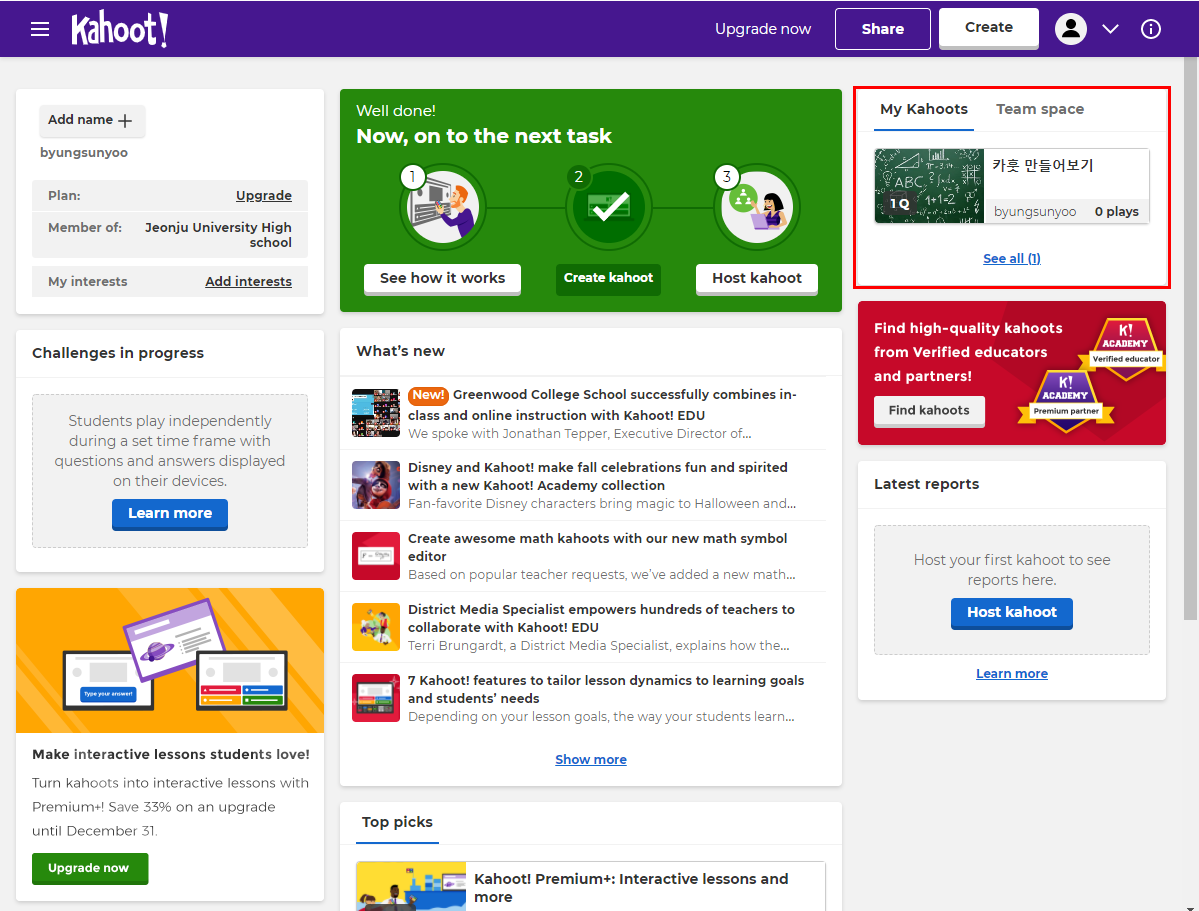Click the 0 plays label
Viewport: 1199px width, 911px height.
pos(1116,212)
